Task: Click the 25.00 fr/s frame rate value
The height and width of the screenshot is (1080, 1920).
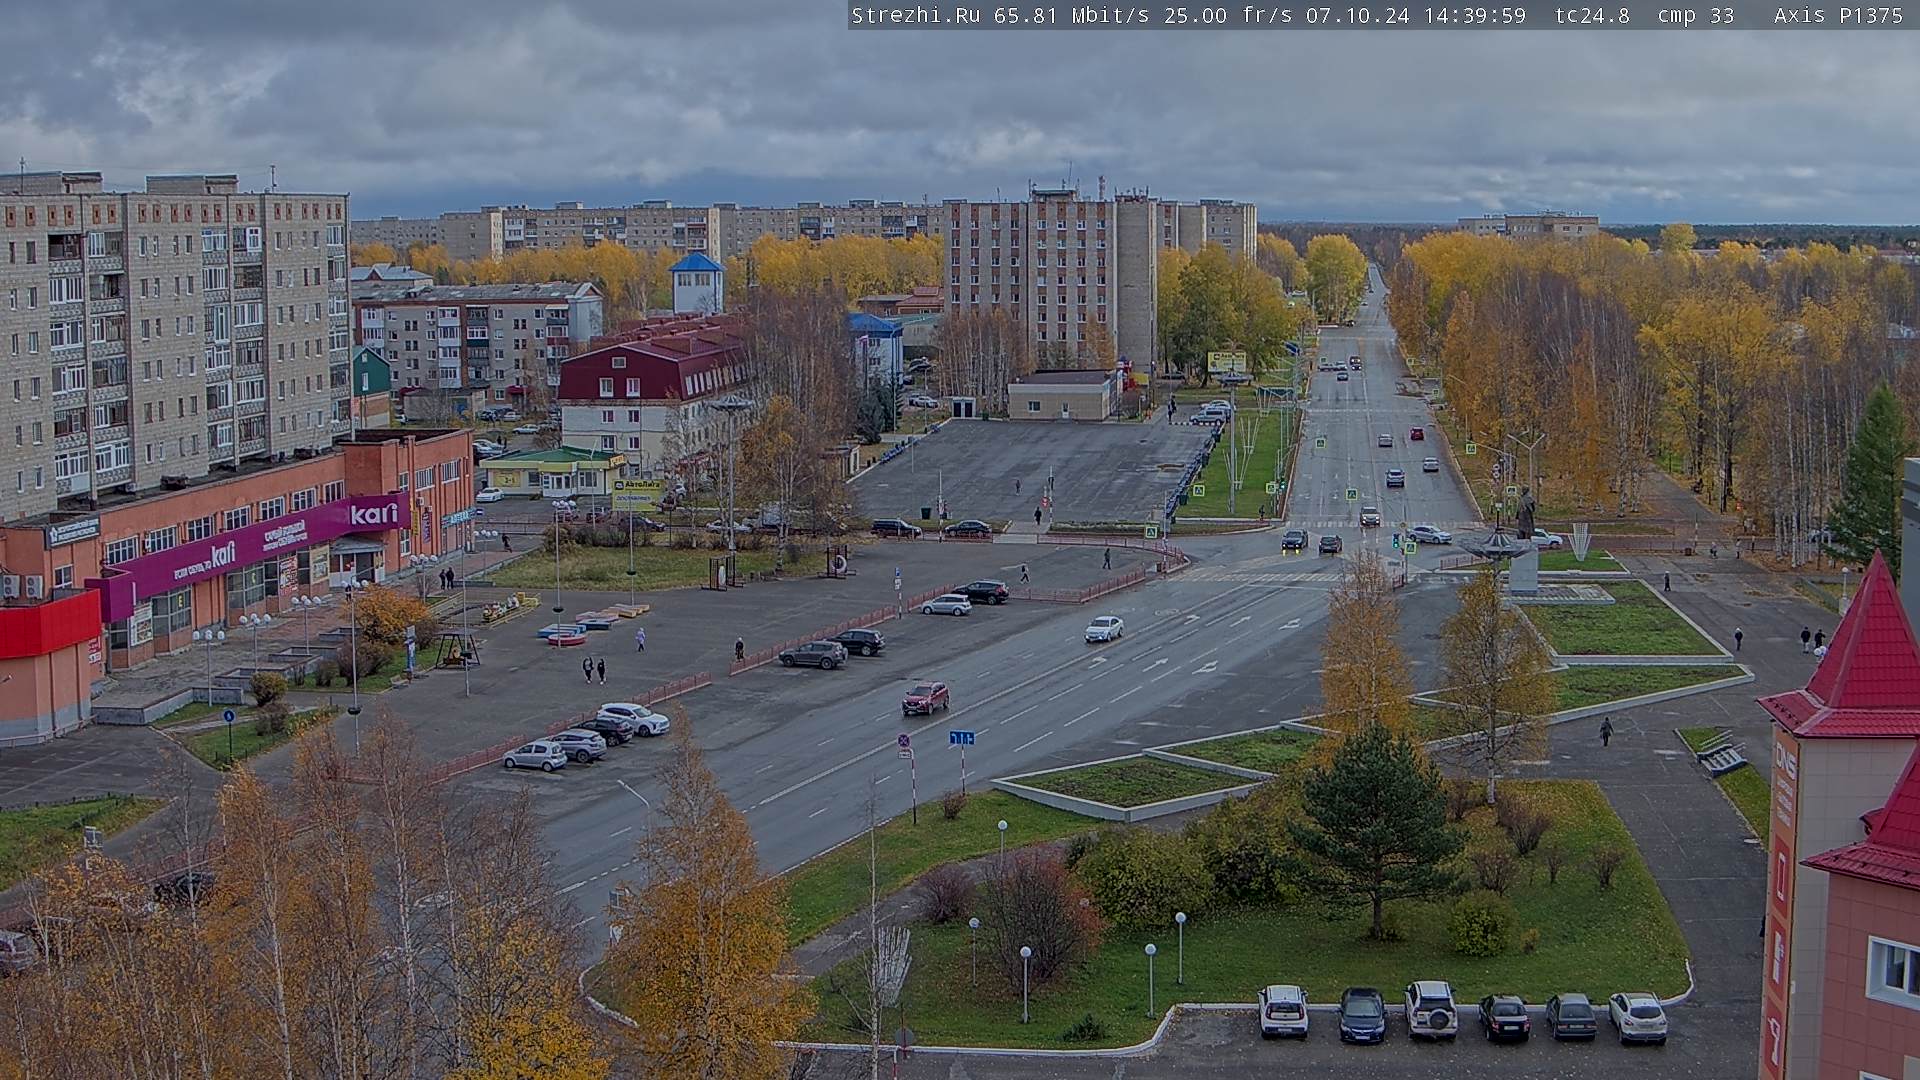Action: pos(1230,15)
